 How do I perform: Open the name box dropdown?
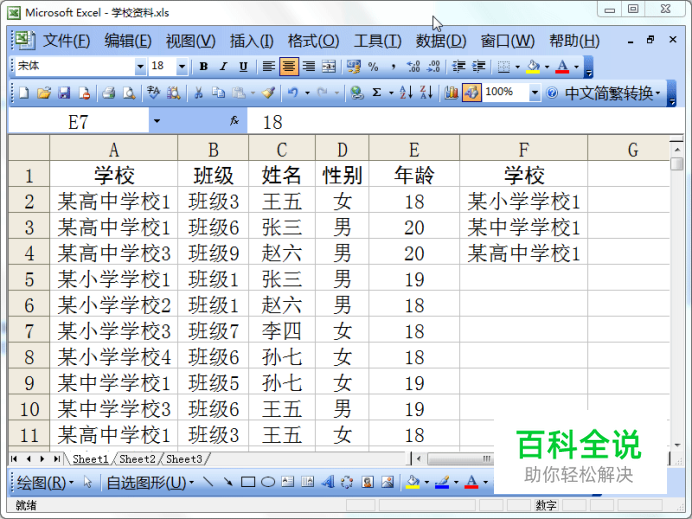[156, 120]
